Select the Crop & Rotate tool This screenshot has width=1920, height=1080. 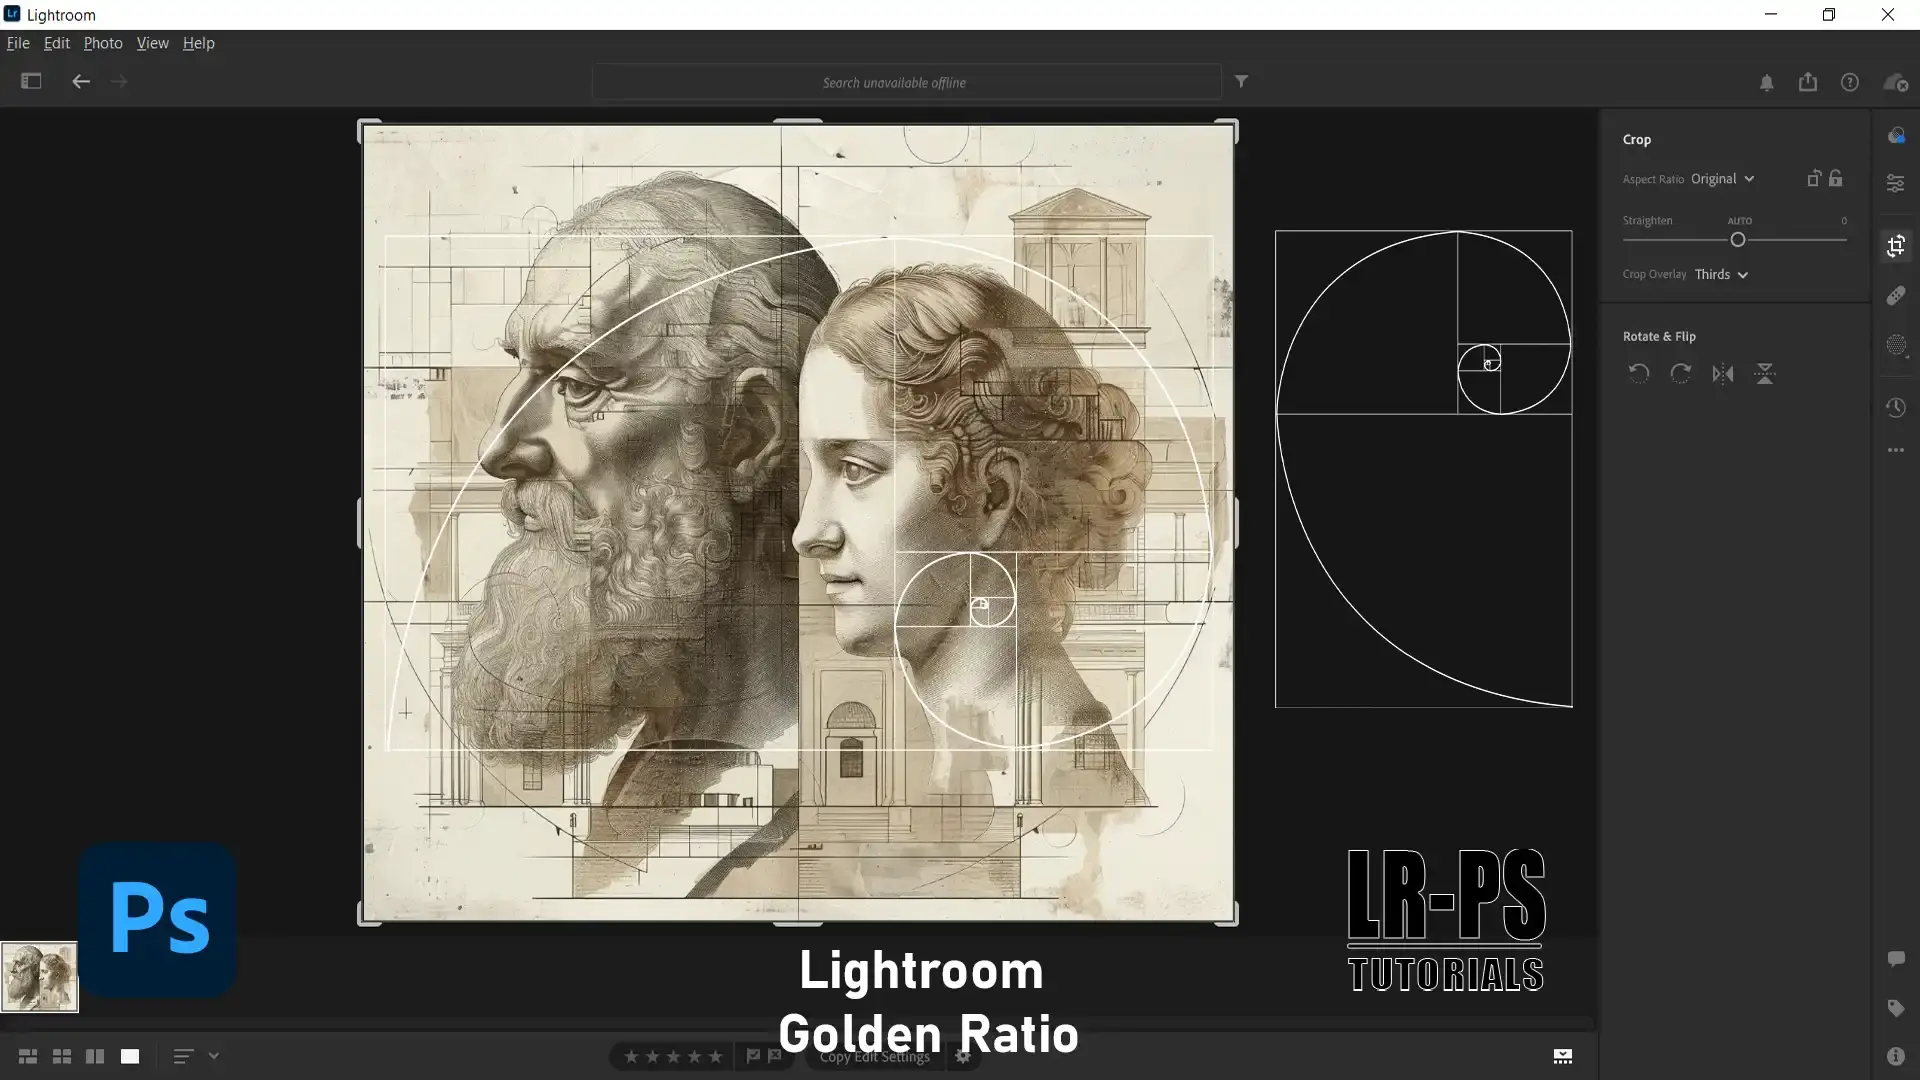(1896, 246)
